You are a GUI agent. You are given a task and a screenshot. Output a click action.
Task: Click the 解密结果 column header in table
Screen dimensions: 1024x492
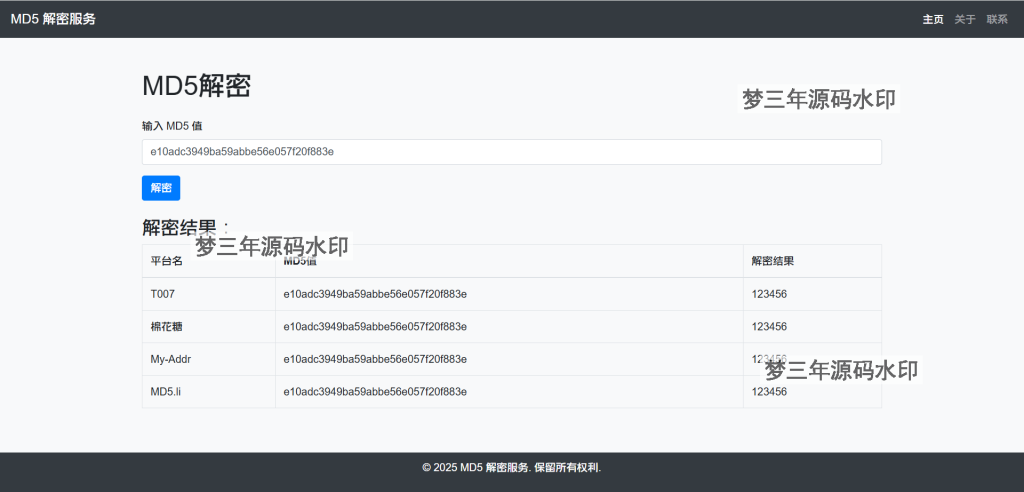tap(773, 261)
